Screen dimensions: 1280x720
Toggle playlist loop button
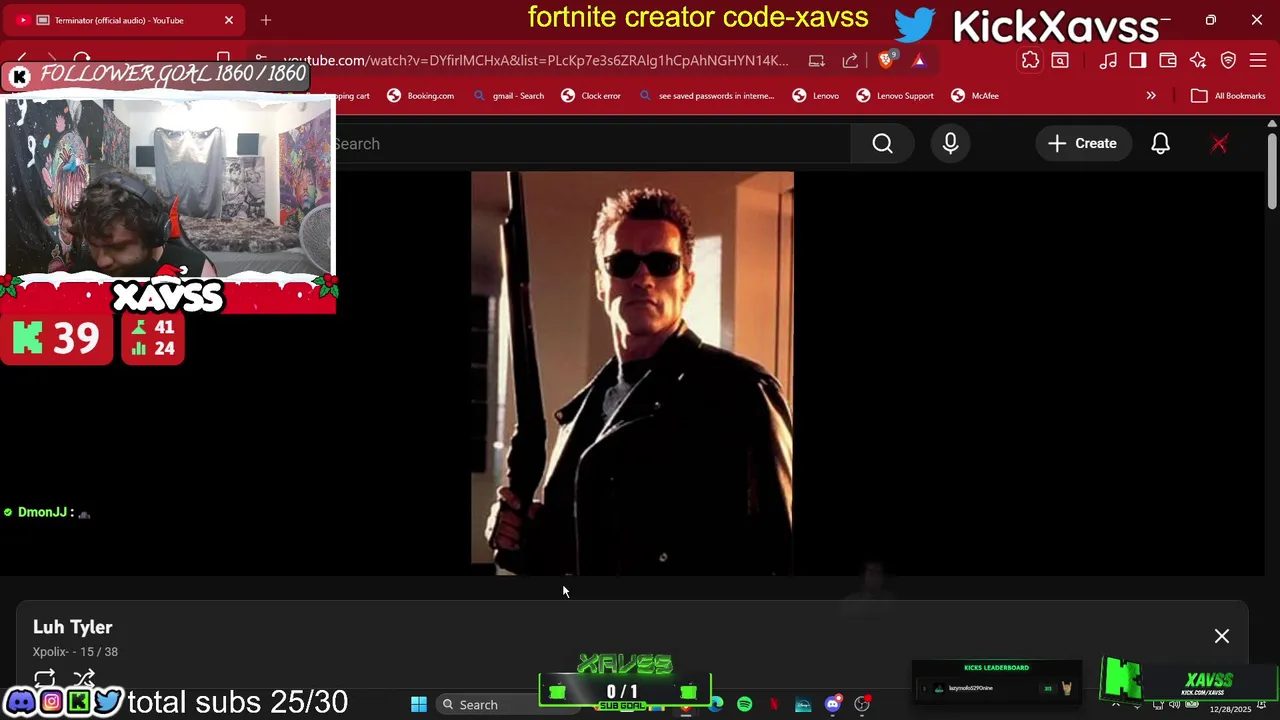pyautogui.click(x=45, y=679)
